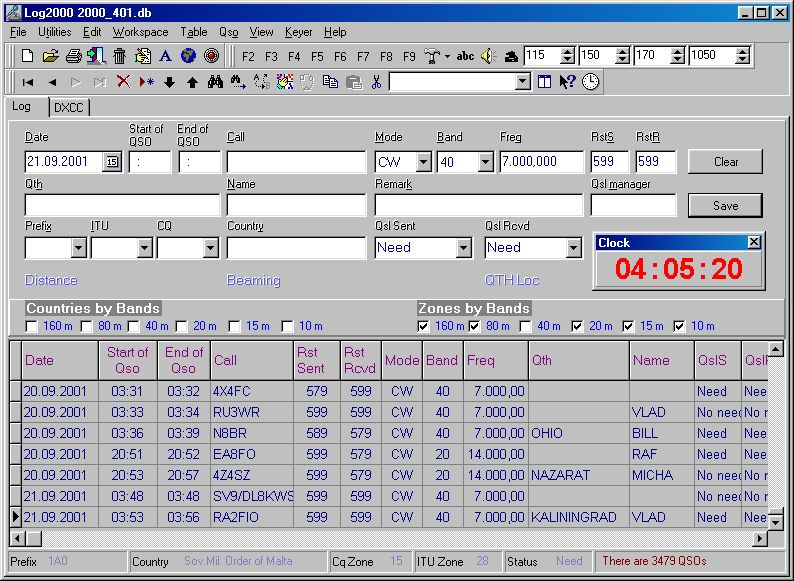The width and height of the screenshot is (794, 581).
Task: Open date picker calendar button
Action: 112,162
